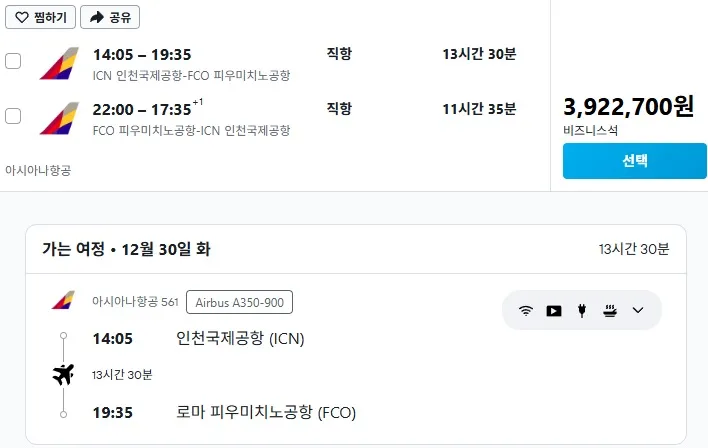The height and width of the screenshot is (448, 708).
Task: Click 로마 피우미치노공항 (FCO) arrival airport
Action: click(265, 412)
